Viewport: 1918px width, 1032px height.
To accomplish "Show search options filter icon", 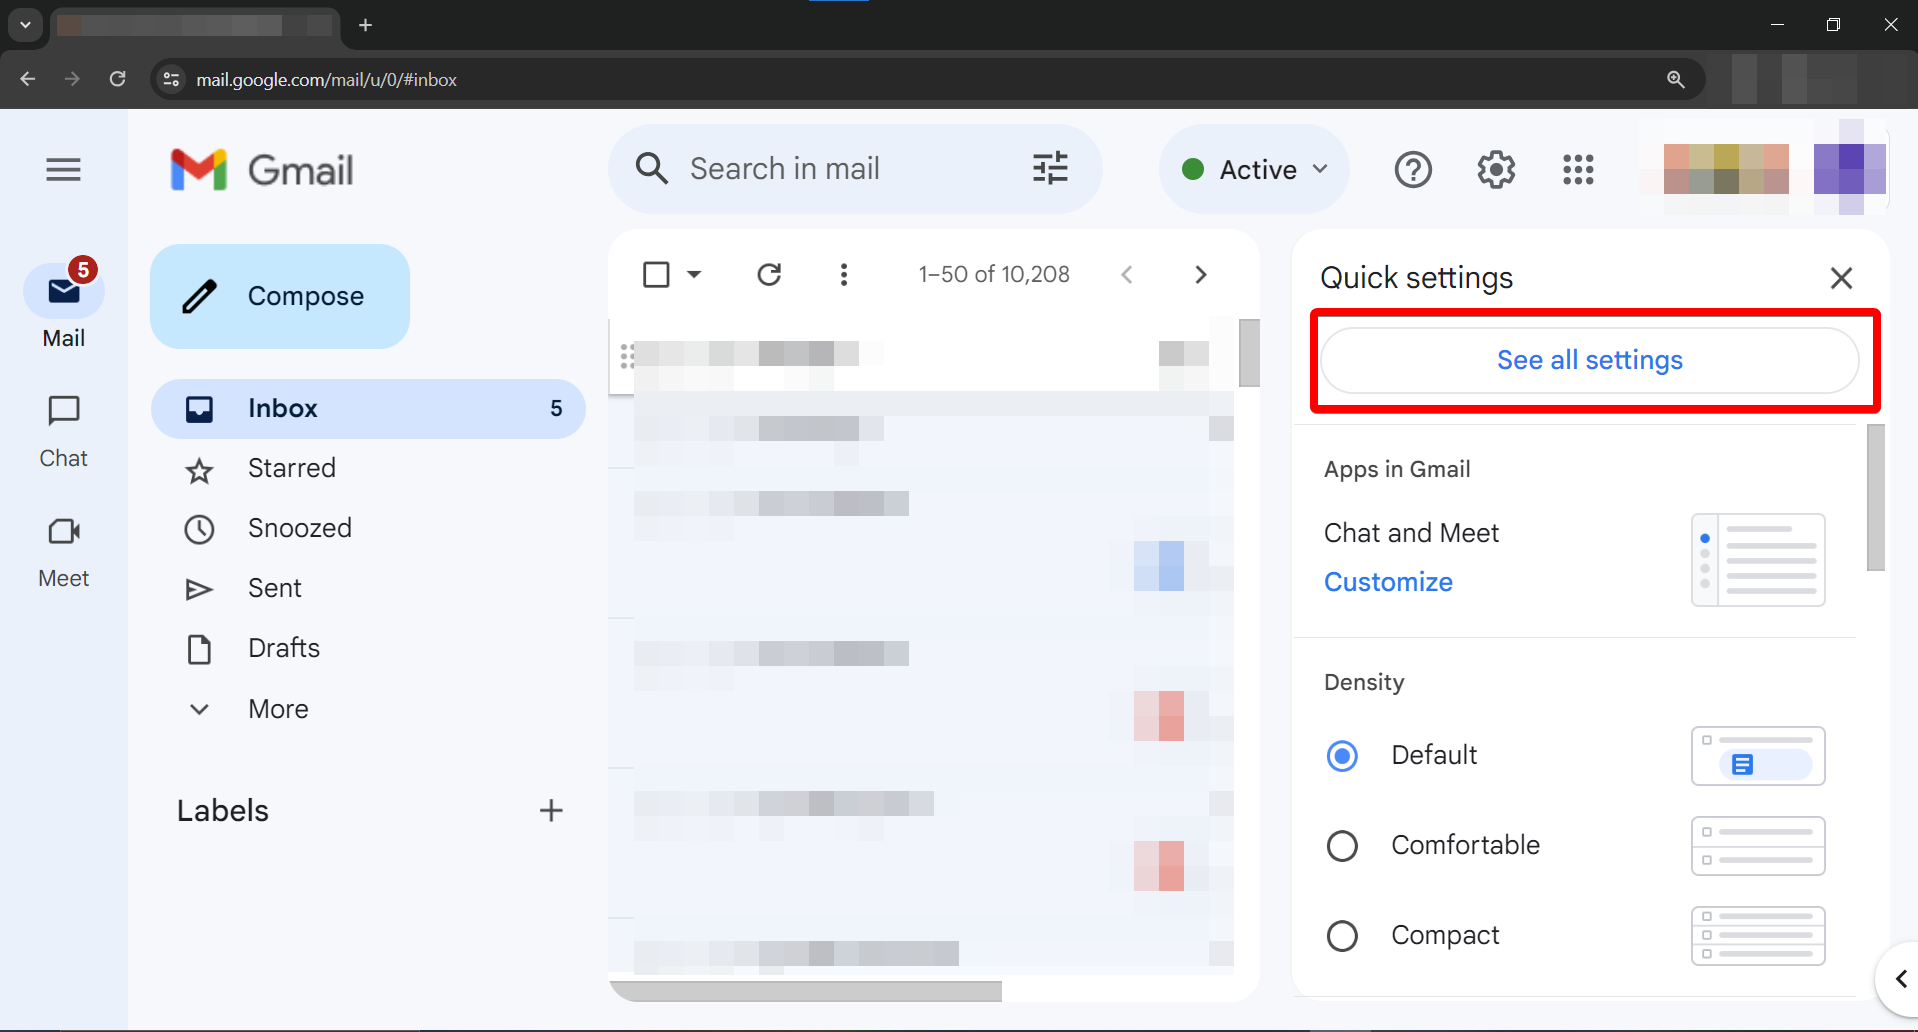I will point(1050,169).
